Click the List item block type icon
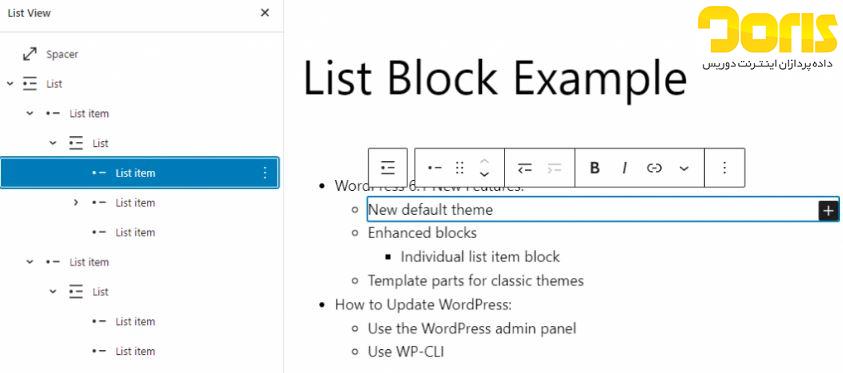This screenshot has height=373, width=843. tap(434, 168)
